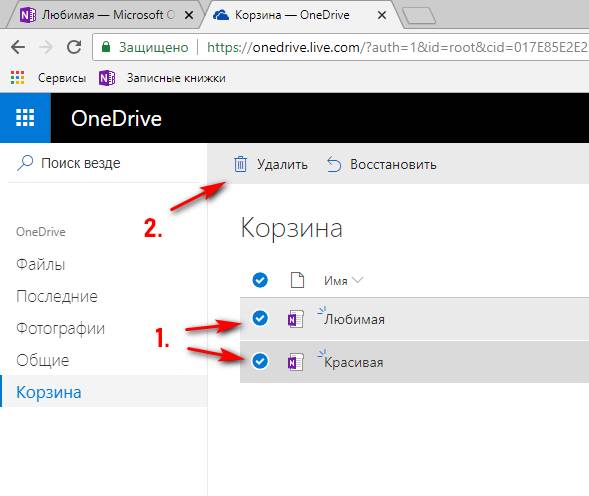Open Файлы in the sidebar

(41, 265)
